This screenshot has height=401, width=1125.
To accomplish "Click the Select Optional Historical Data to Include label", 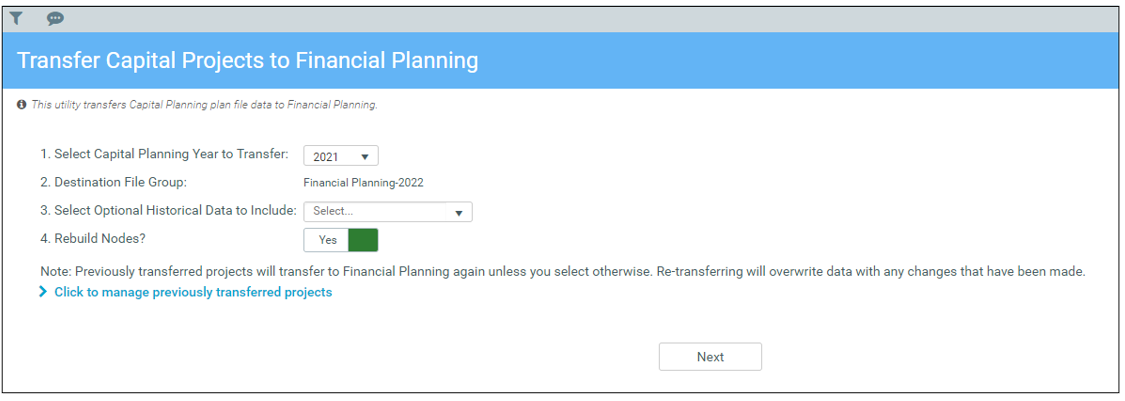I will [x=168, y=210].
